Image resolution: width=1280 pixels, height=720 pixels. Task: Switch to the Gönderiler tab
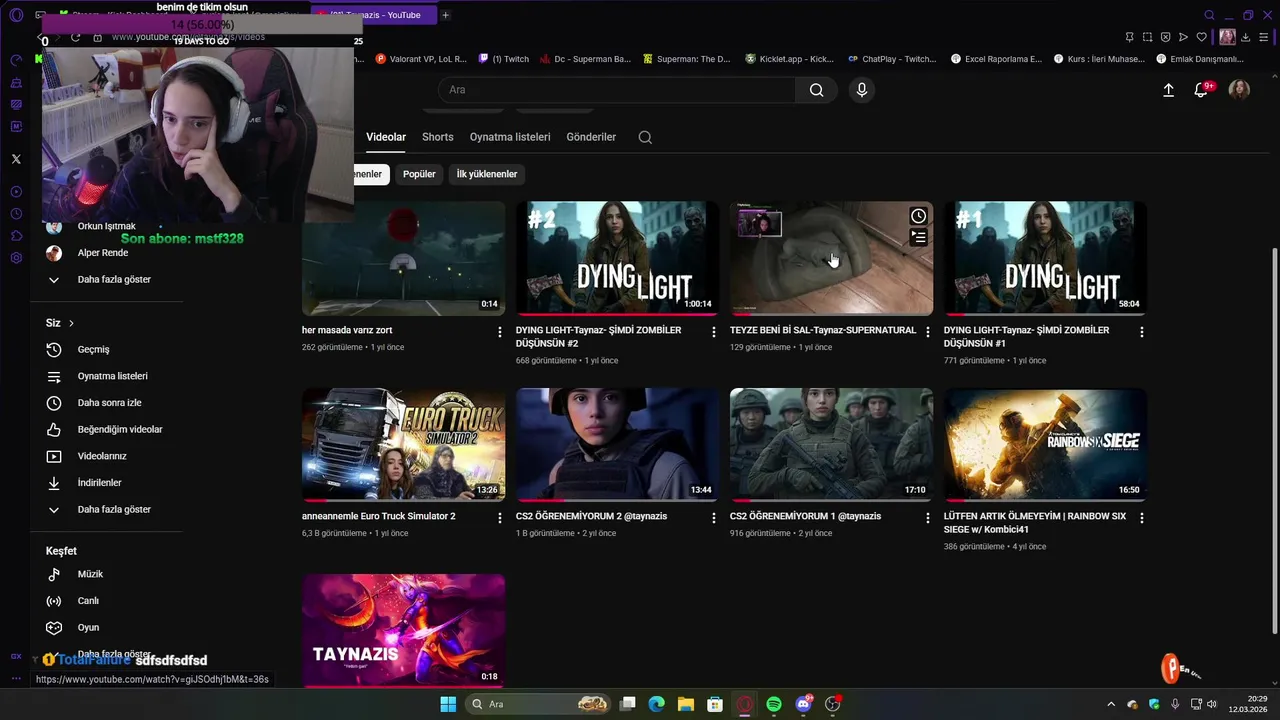pos(591,137)
